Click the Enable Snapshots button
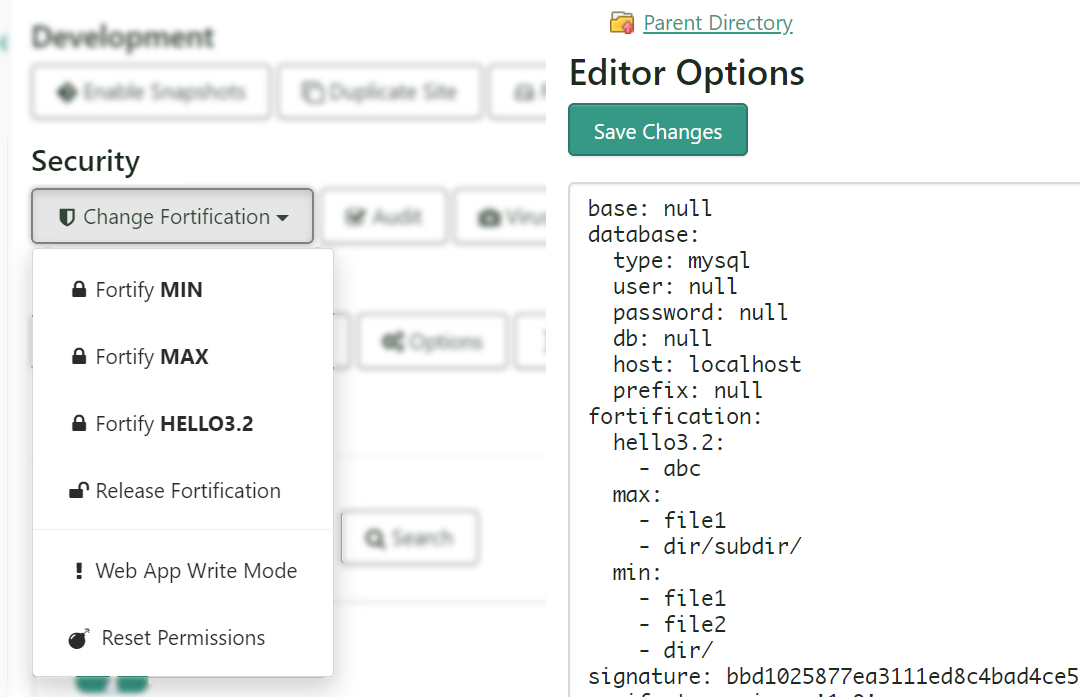Image resolution: width=1080 pixels, height=697 pixels. pyautogui.click(x=151, y=93)
